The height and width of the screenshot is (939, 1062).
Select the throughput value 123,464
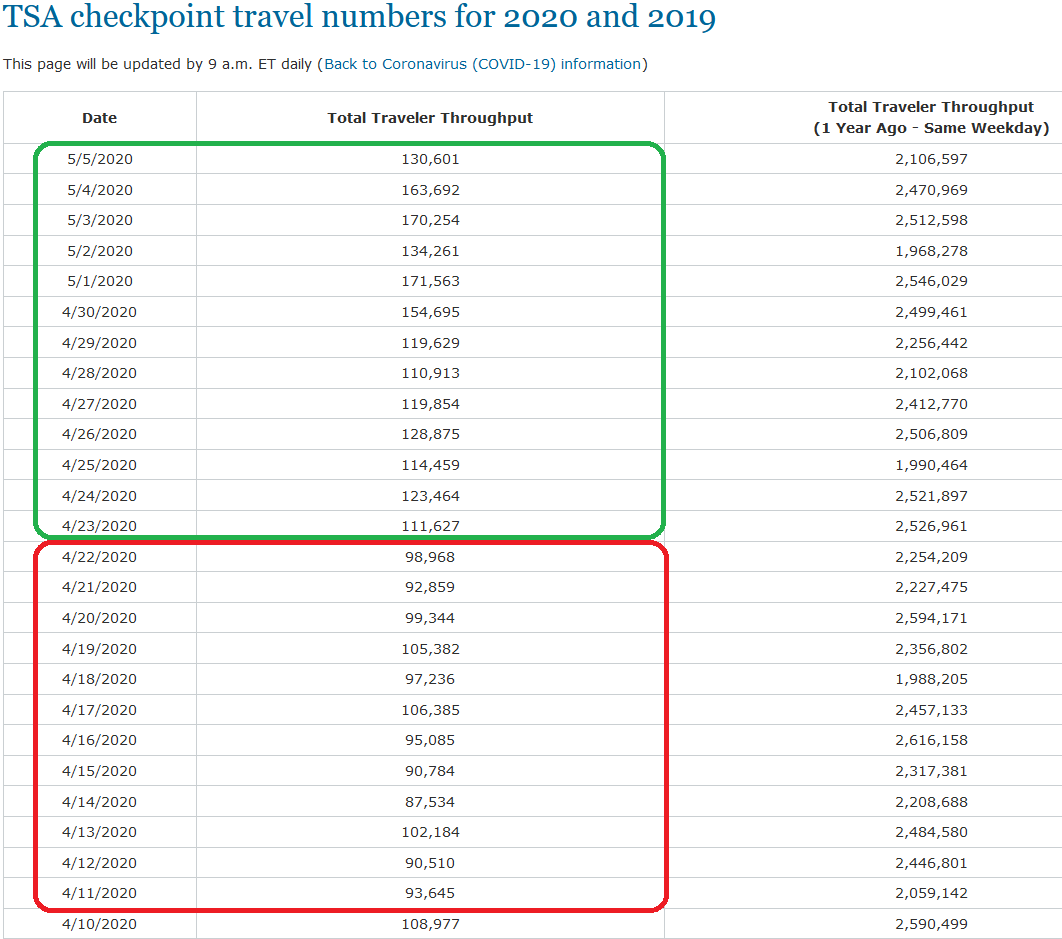430,497
